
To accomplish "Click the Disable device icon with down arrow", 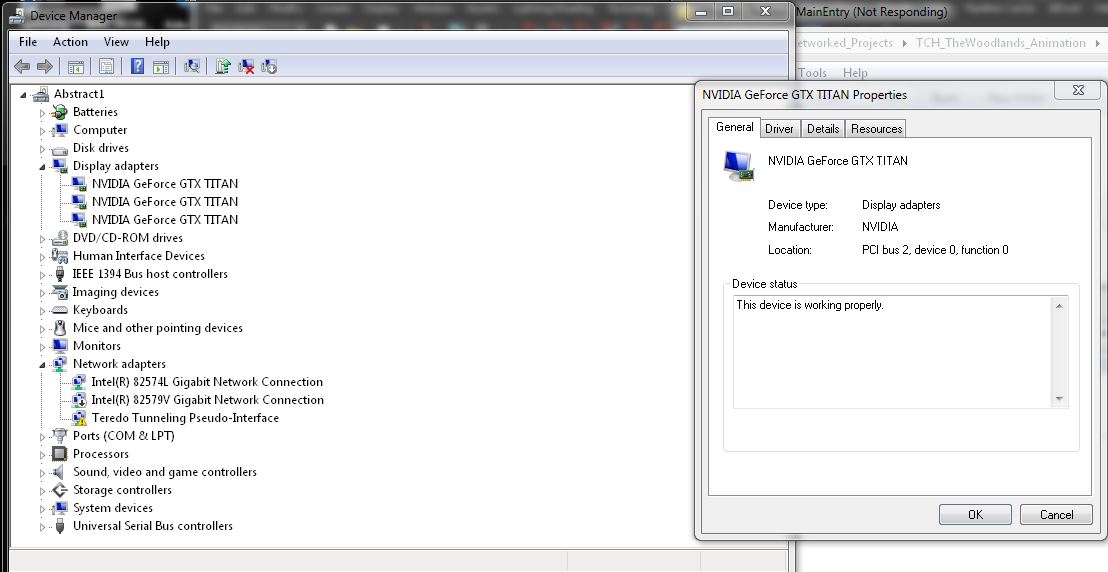I will point(269,66).
